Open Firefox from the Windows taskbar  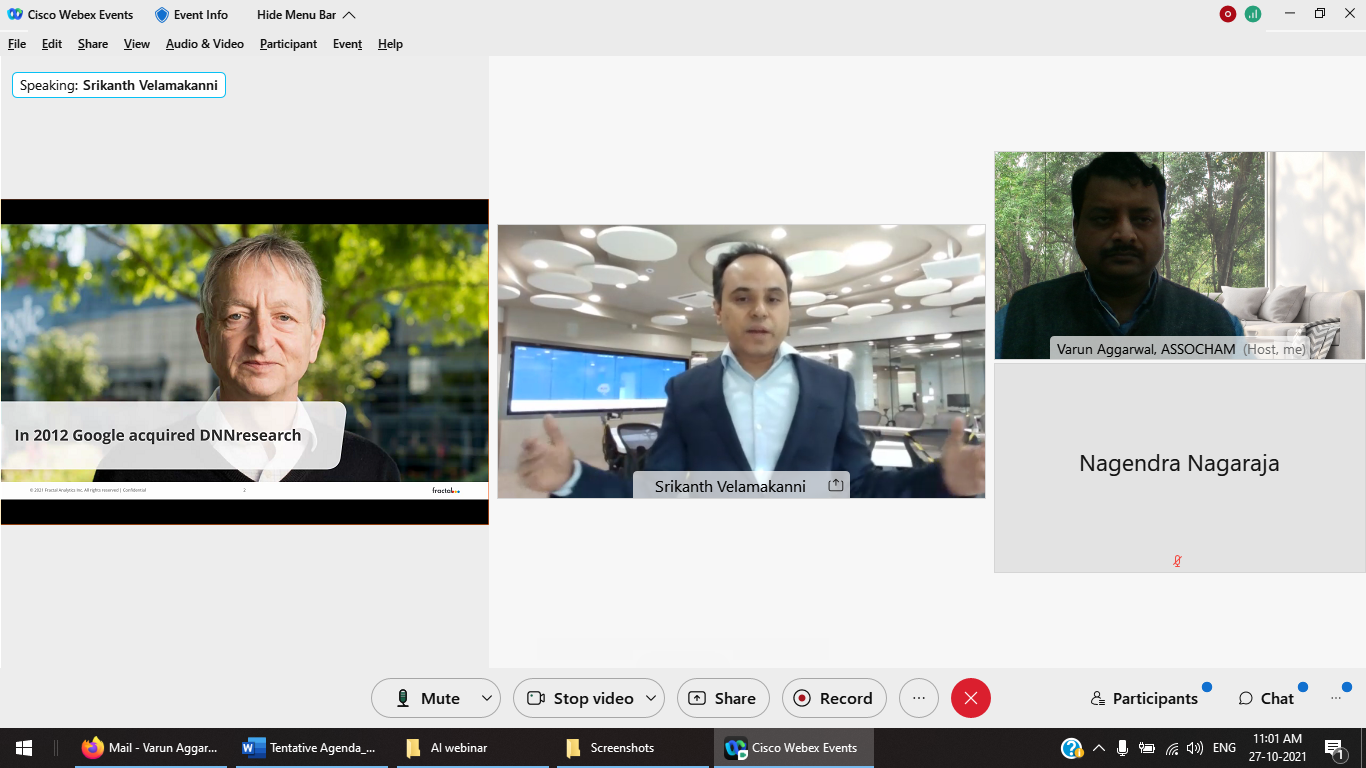tap(93, 748)
